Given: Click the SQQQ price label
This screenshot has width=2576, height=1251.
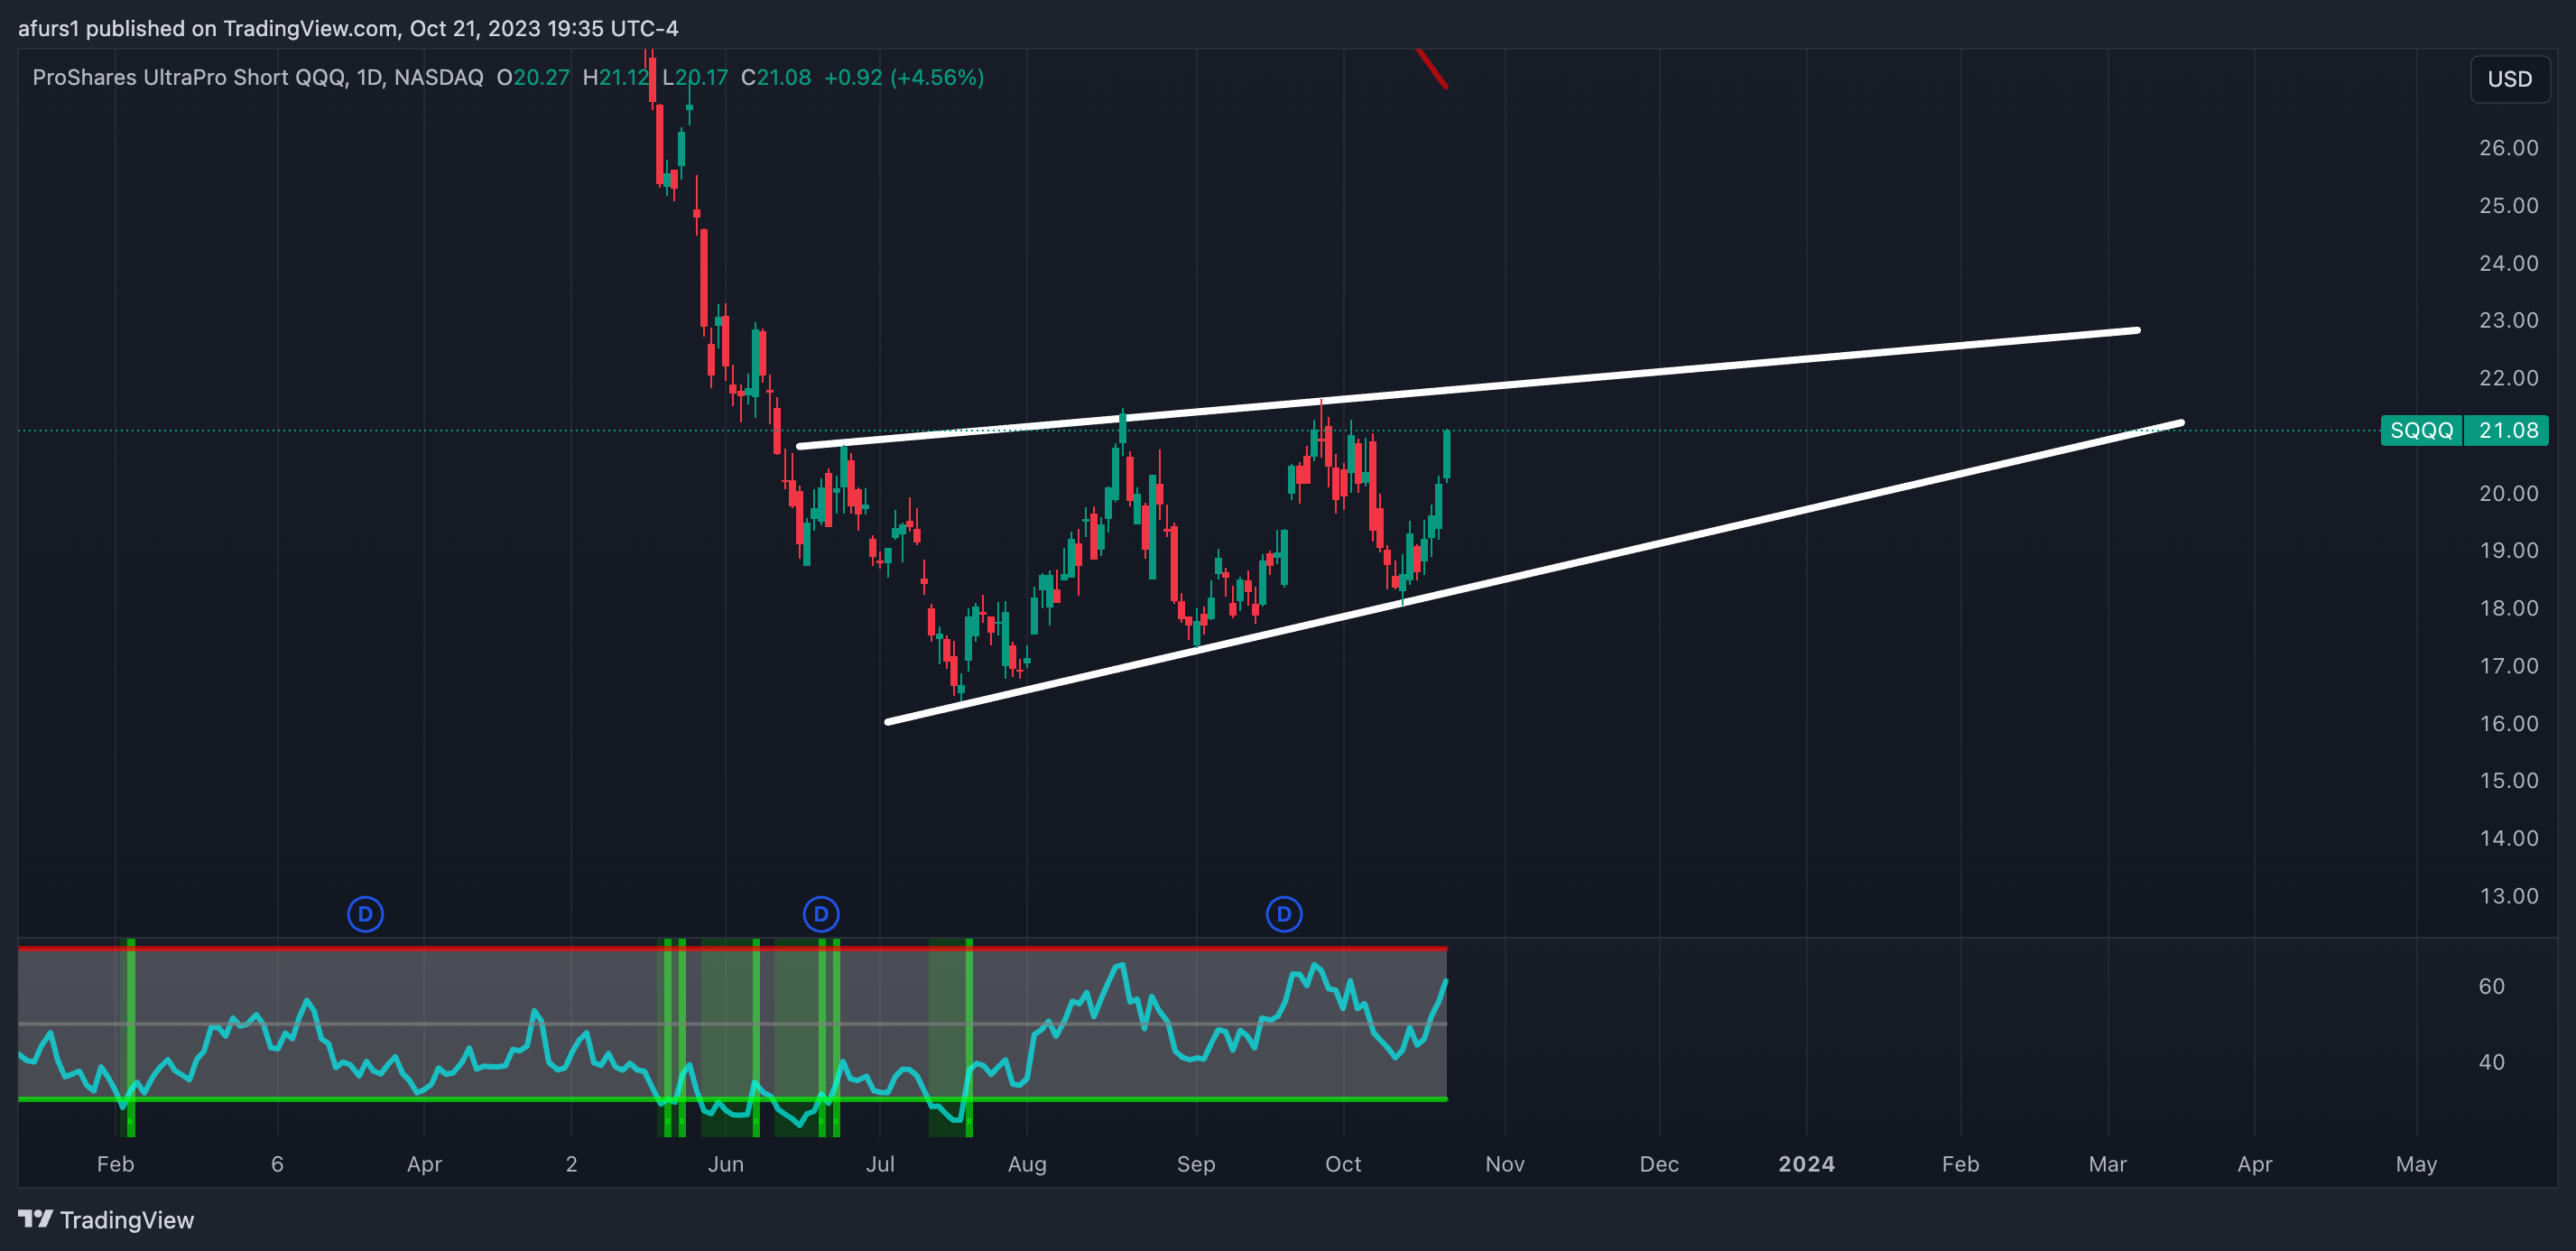Looking at the screenshot, I should 2421,430.
